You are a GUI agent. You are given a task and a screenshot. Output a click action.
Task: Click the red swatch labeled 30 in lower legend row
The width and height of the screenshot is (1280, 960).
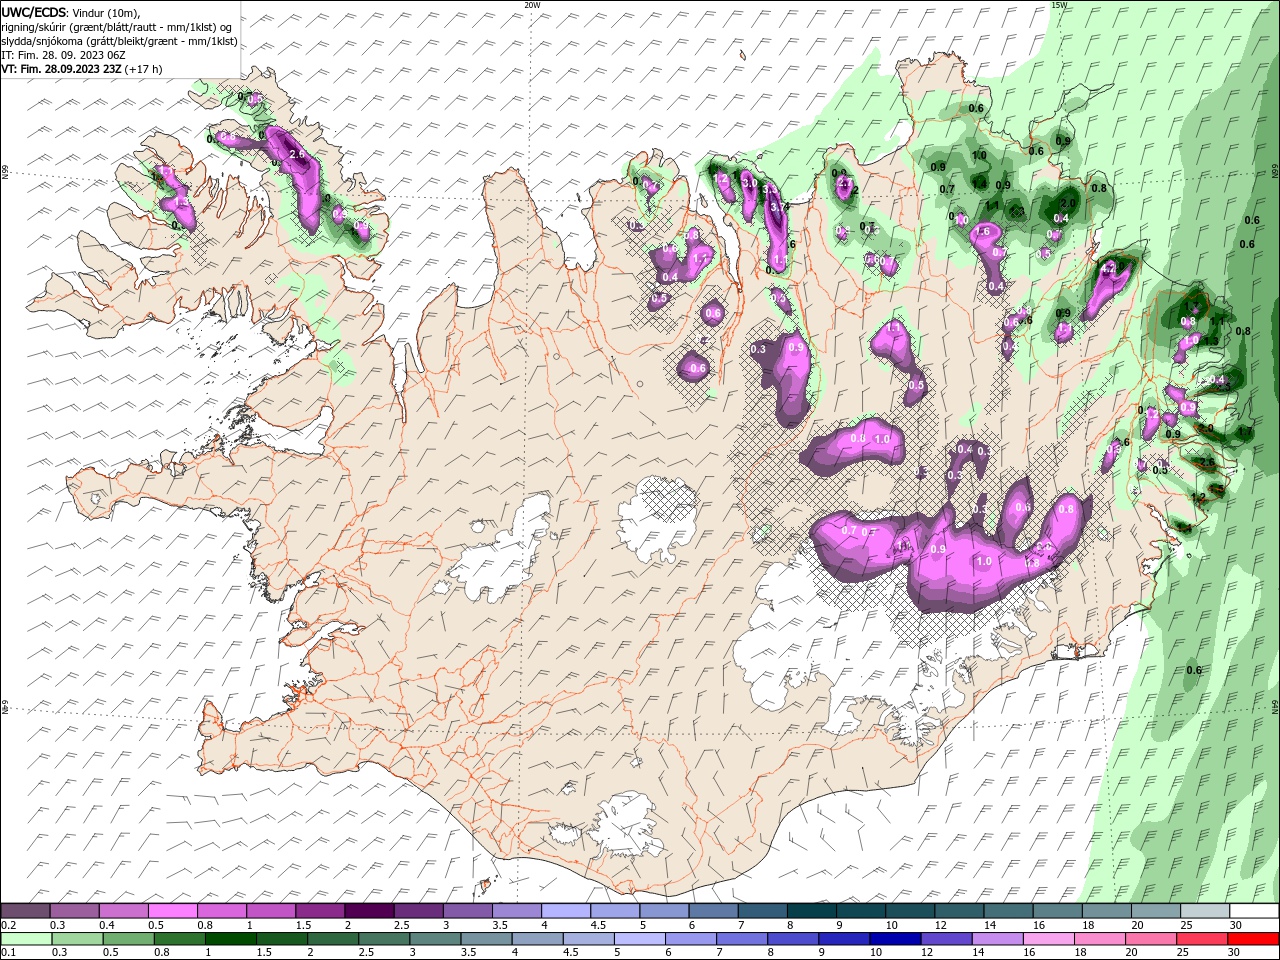1252,939
